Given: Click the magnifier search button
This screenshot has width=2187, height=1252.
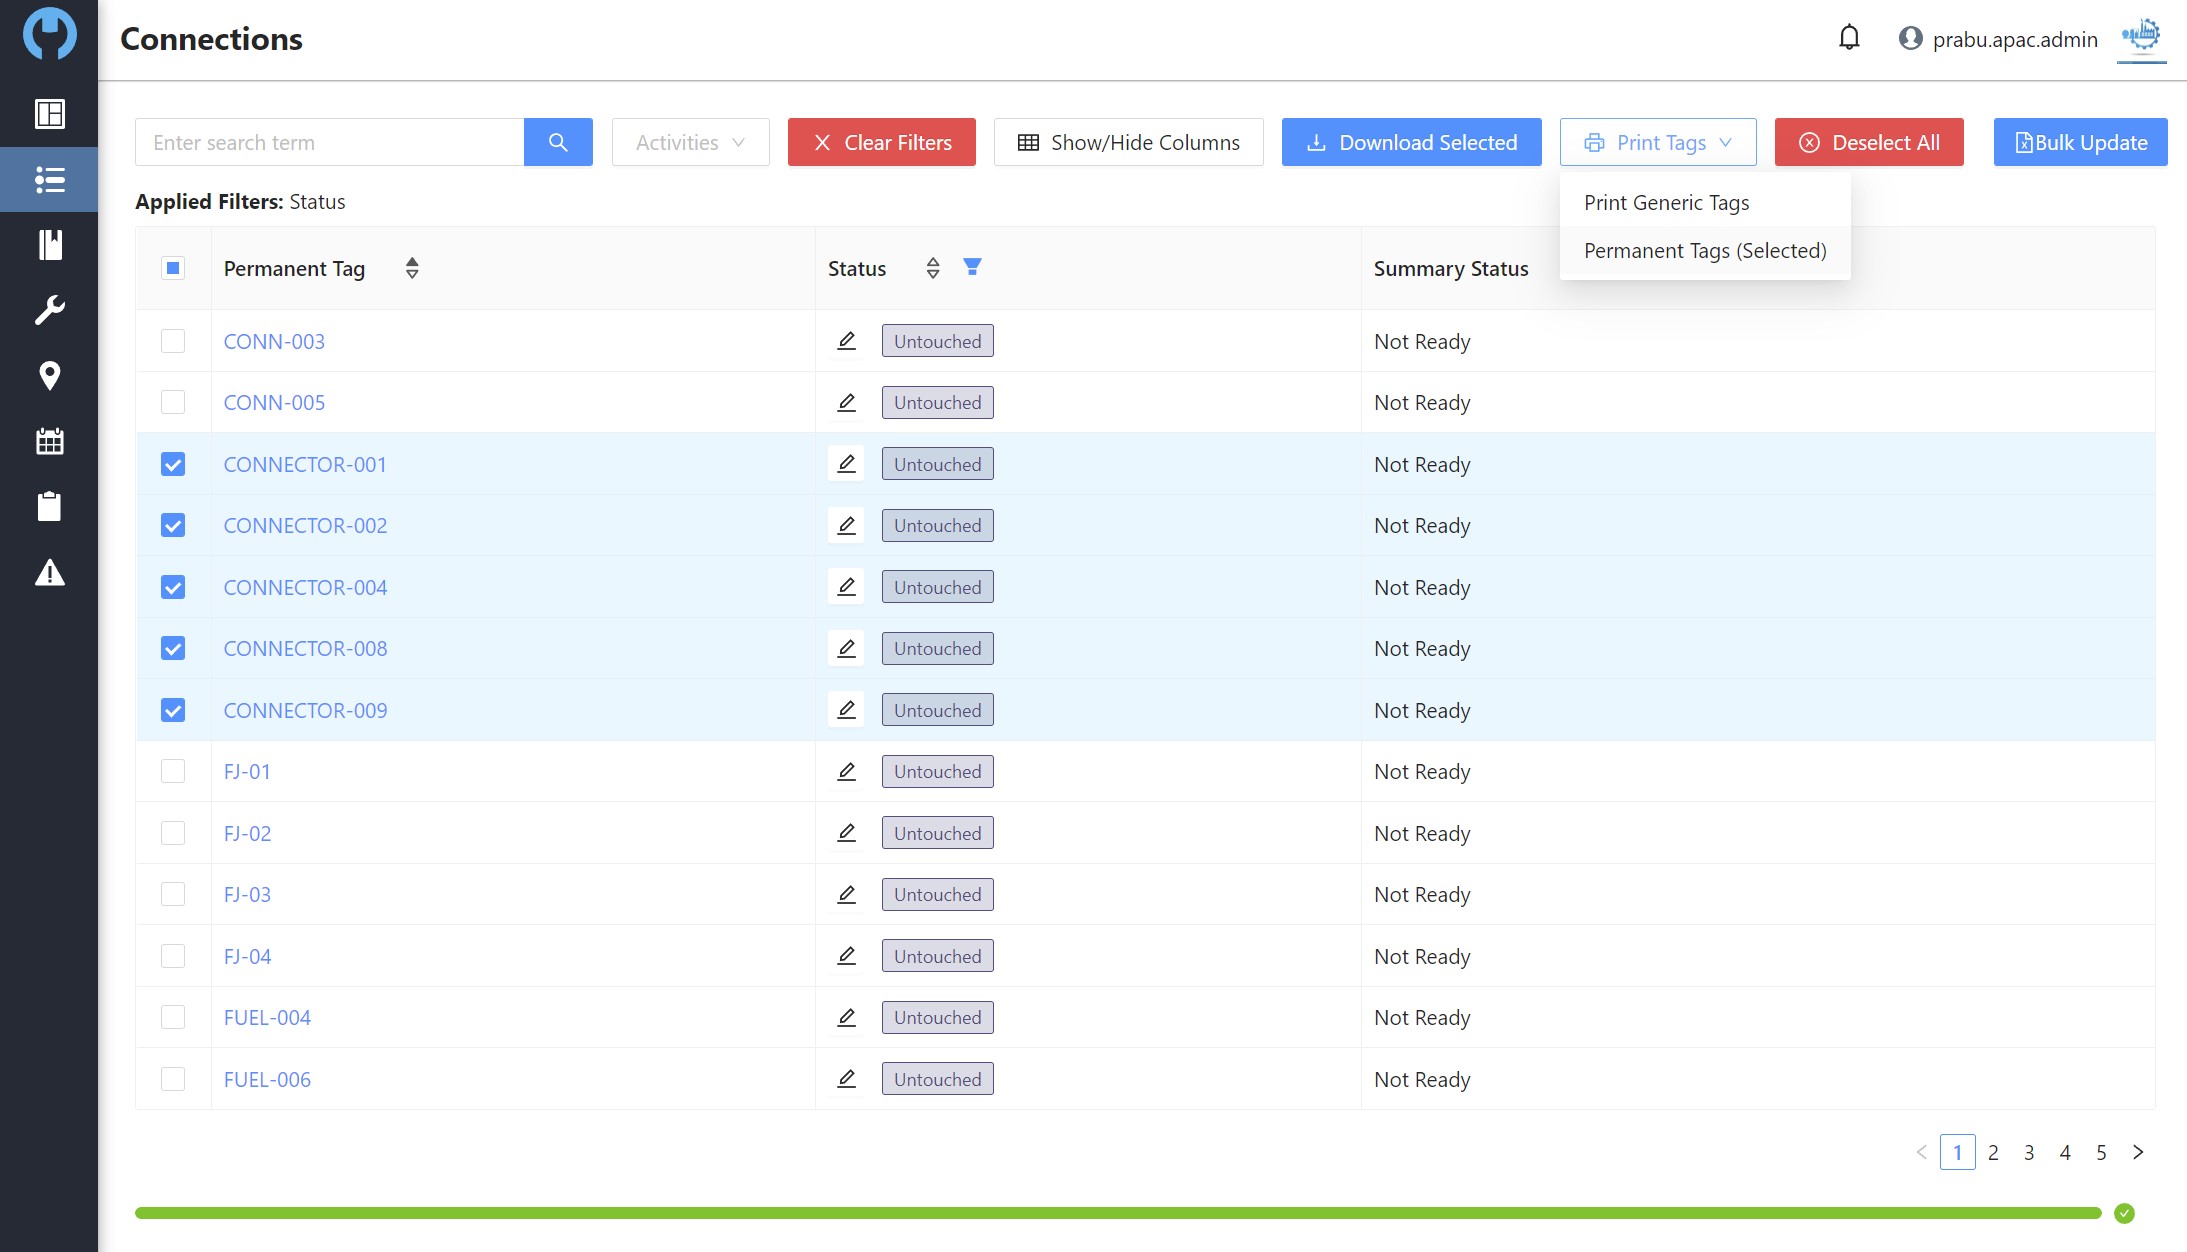Looking at the screenshot, I should coord(558,142).
